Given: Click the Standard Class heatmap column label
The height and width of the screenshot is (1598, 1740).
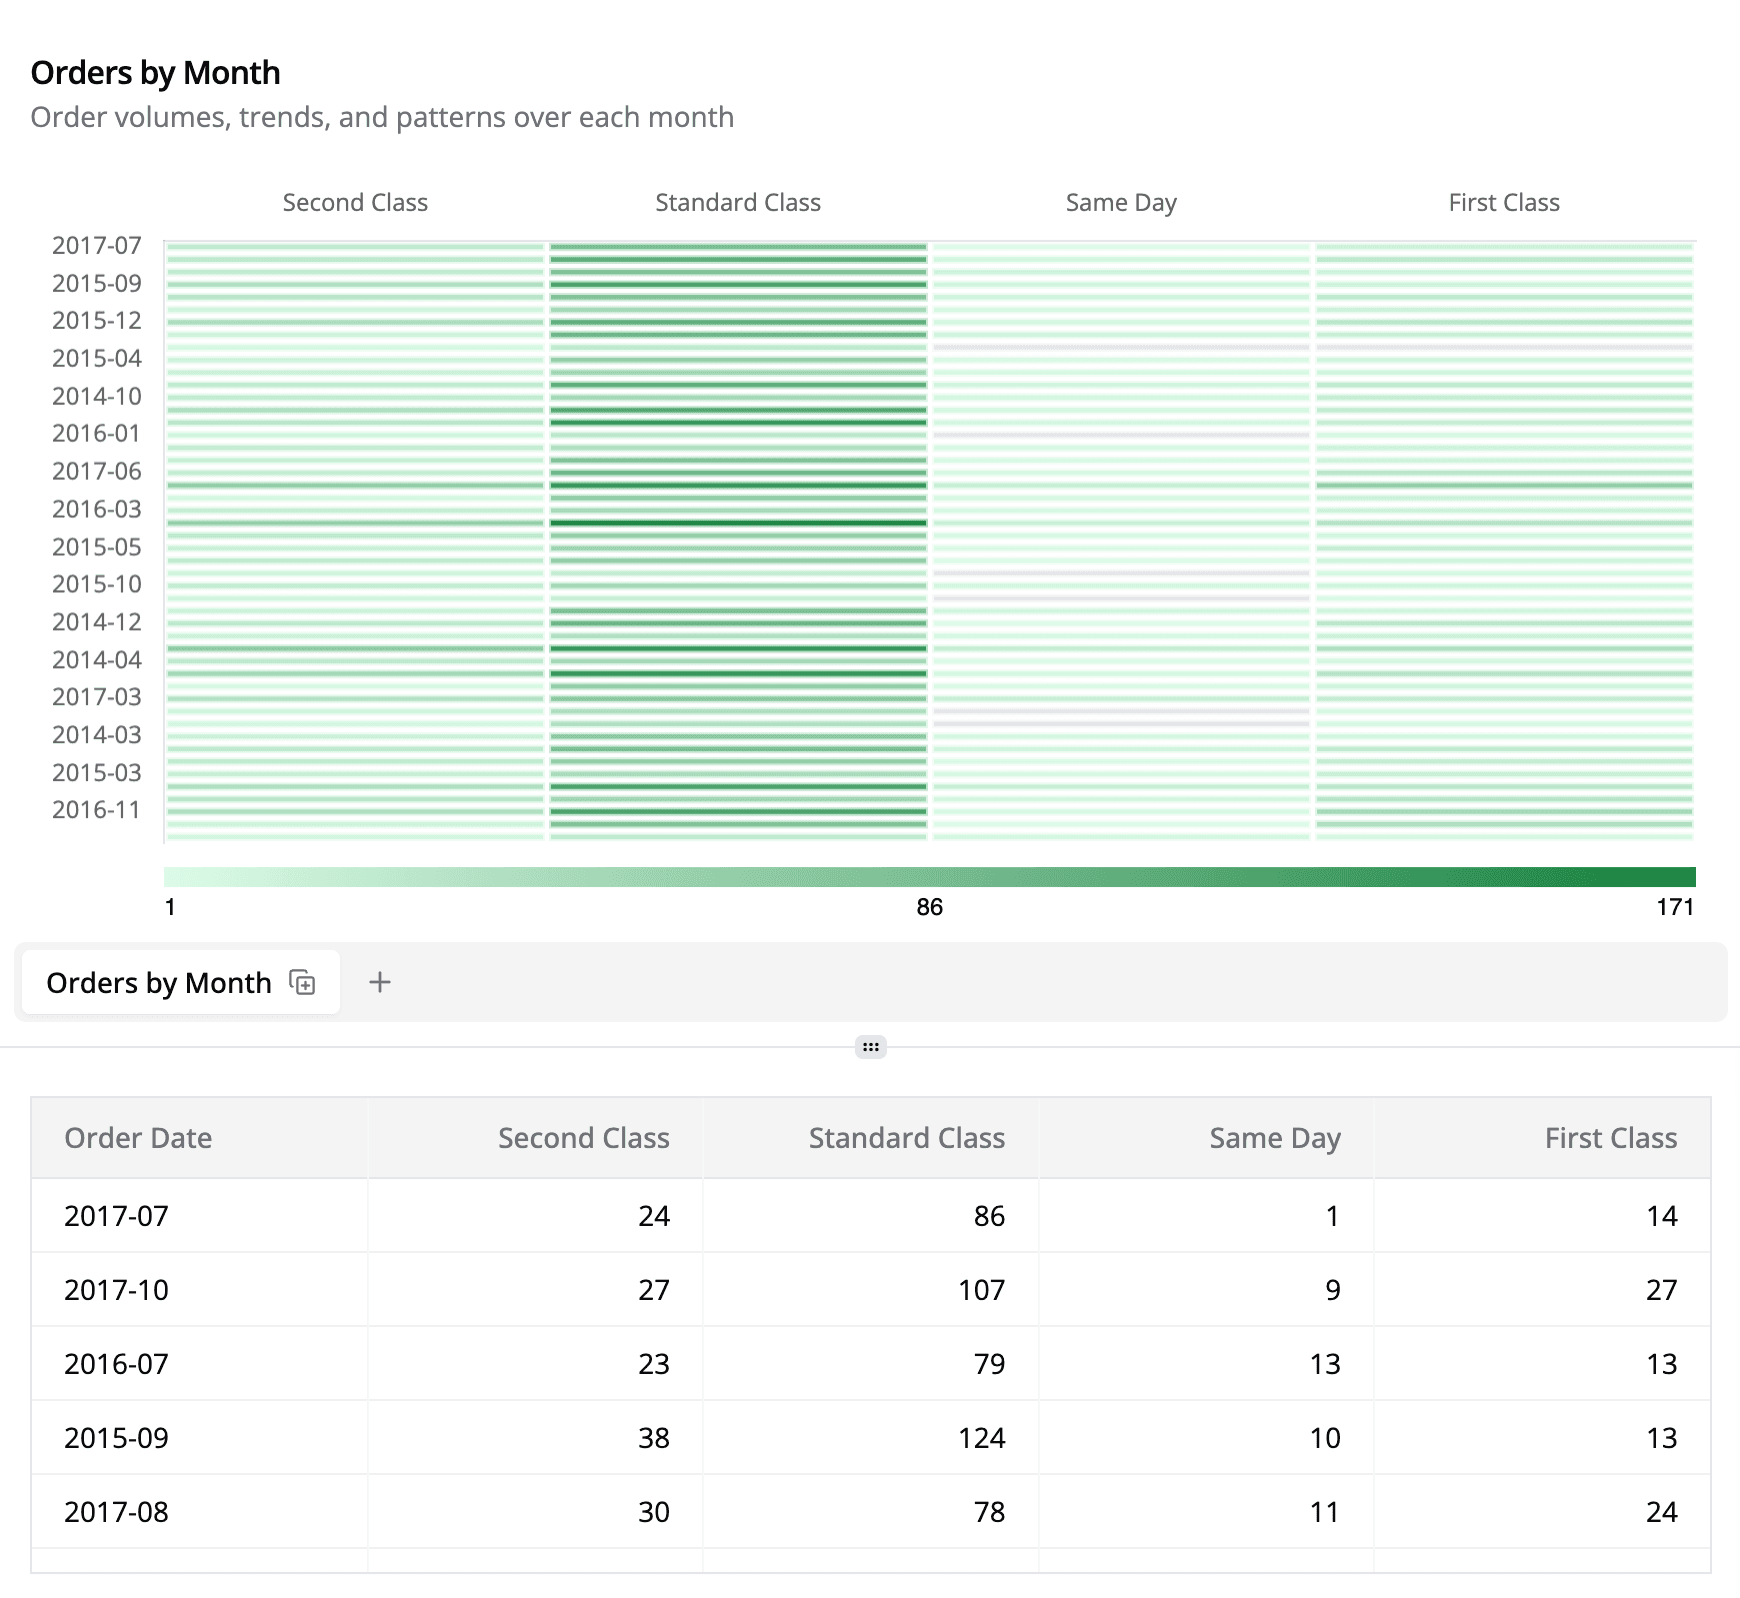Looking at the screenshot, I should coord(738,203).
